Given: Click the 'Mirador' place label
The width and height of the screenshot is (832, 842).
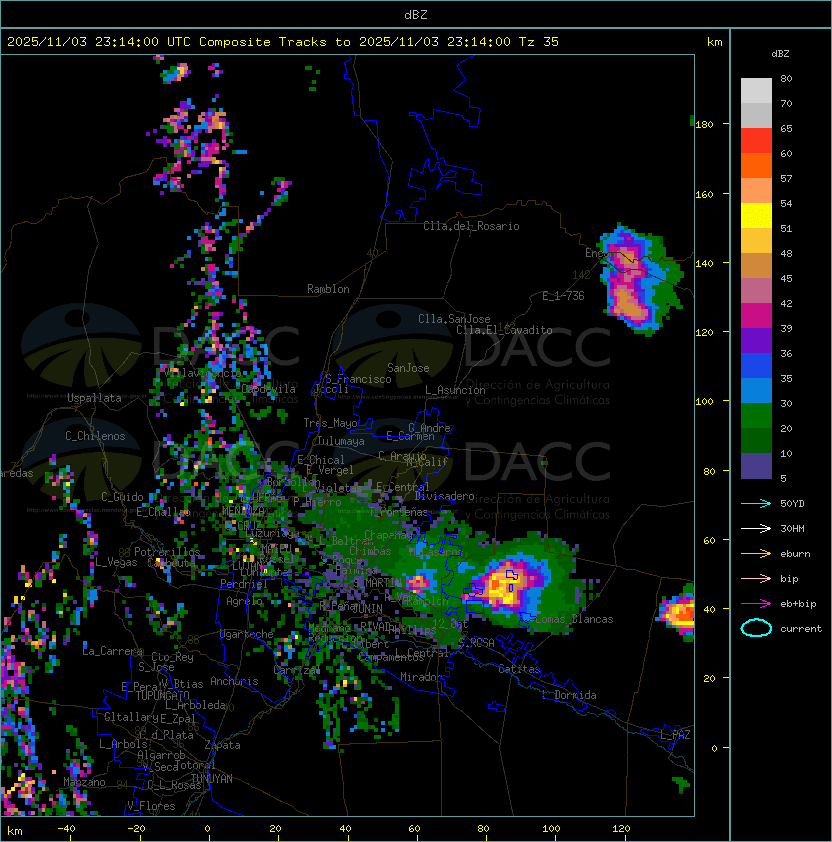Looking at the screenshot, I should tap(421, 677).
